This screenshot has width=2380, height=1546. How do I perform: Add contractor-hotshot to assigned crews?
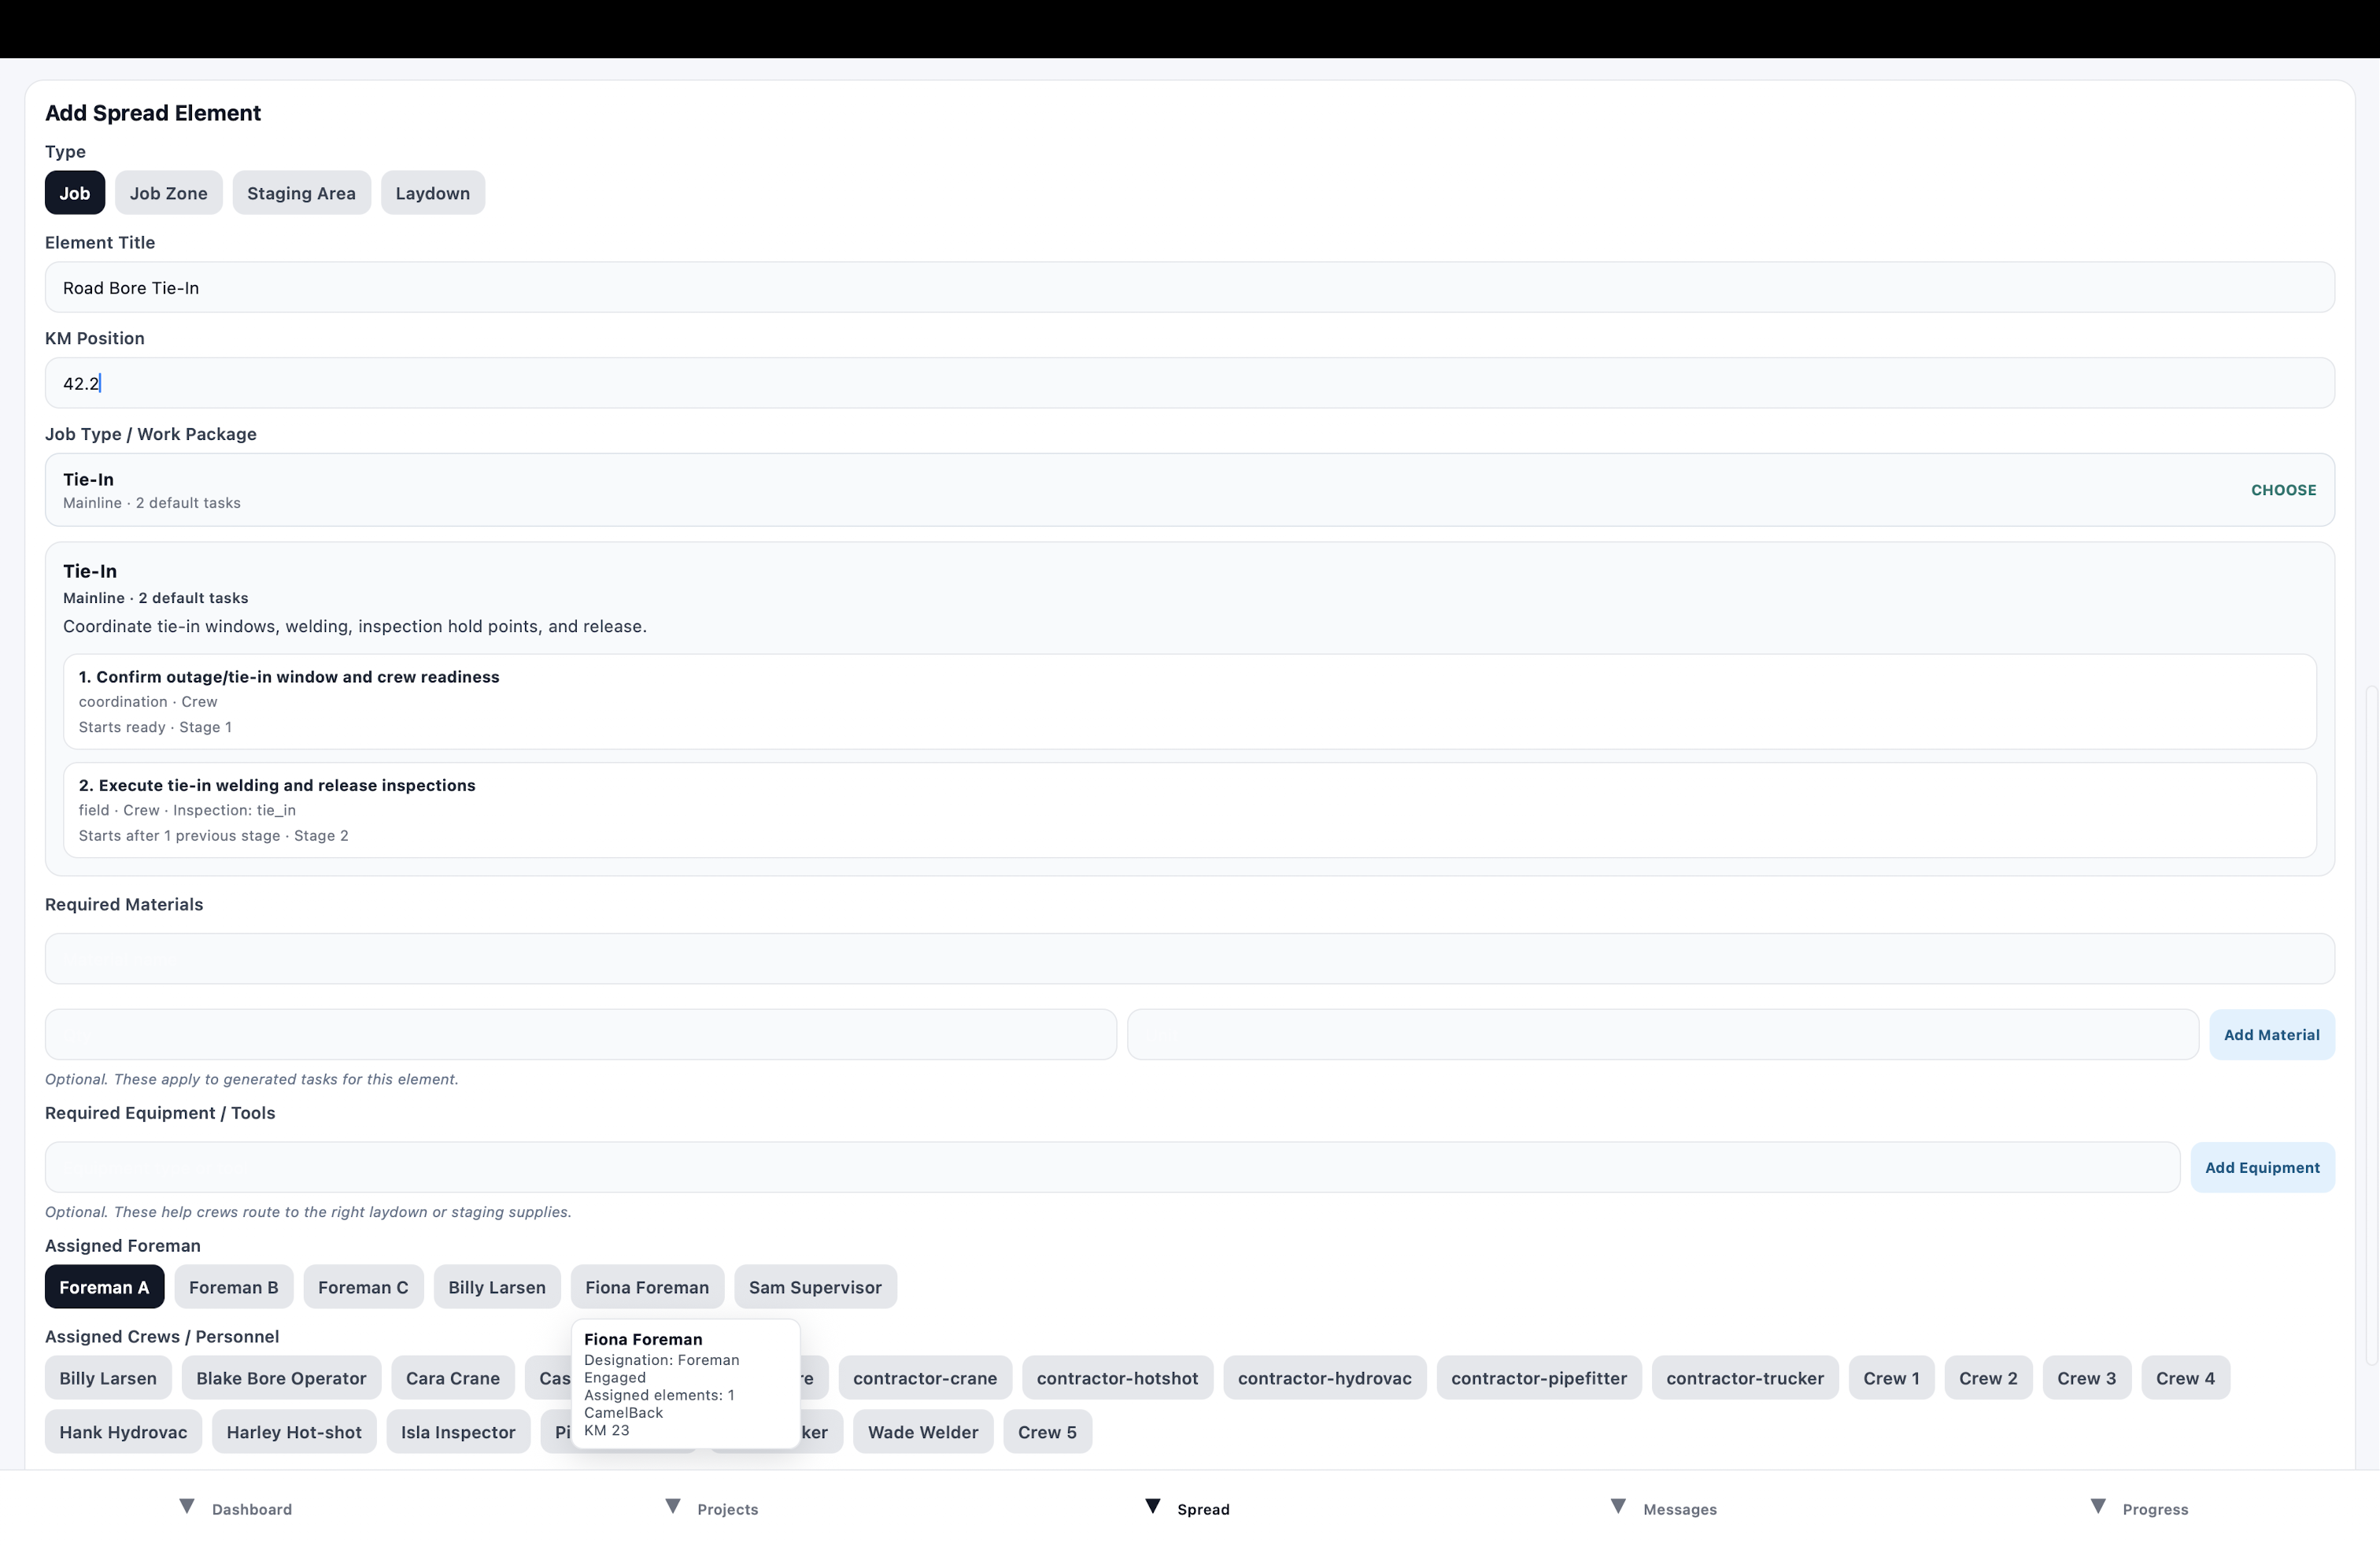coord(1117,1378)
